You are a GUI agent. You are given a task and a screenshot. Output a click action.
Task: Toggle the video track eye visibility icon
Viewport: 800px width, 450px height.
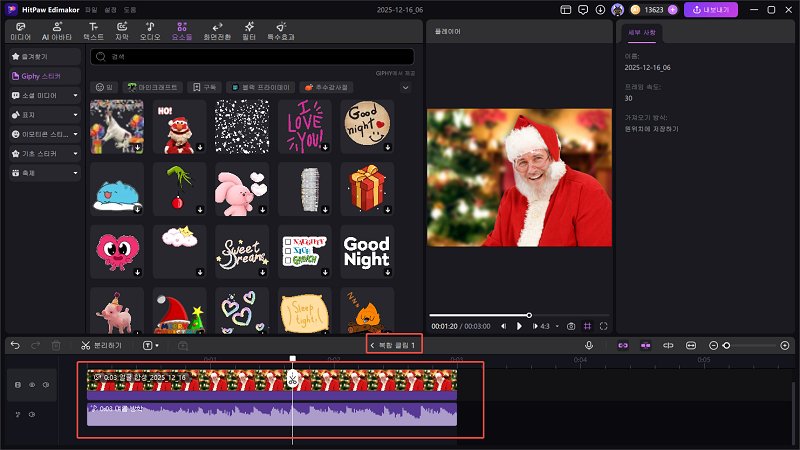pyautogui.click(x=31, y=384)
